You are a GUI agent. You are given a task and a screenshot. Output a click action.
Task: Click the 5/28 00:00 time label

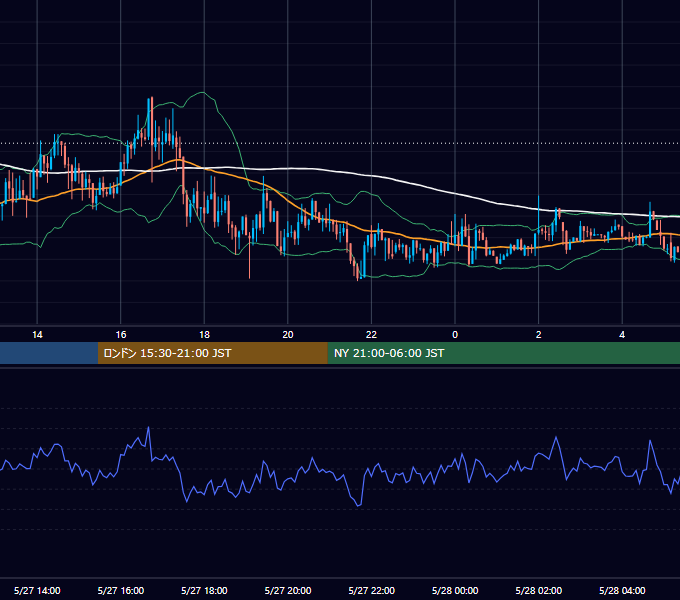click(x=455, y=590)
